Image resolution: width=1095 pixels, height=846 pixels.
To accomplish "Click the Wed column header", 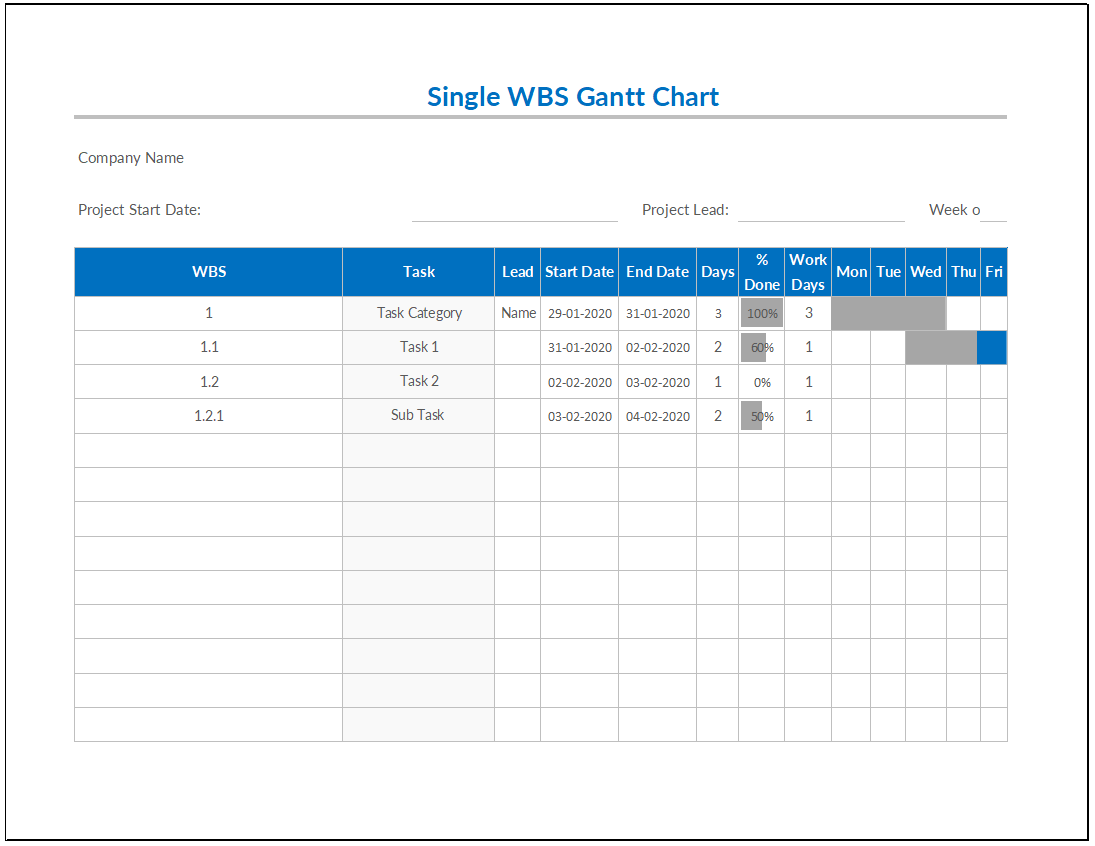I will [x=926, y=272].
